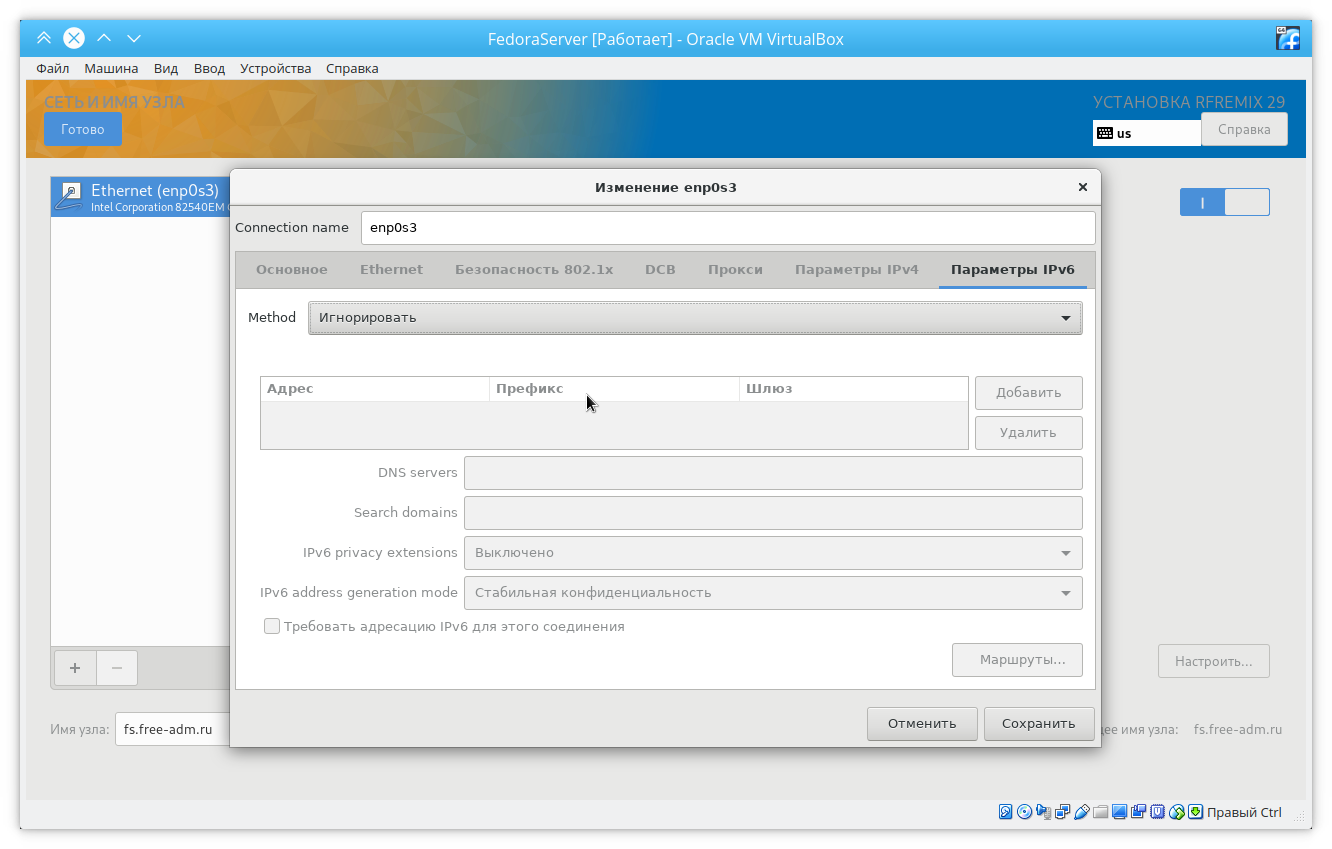Toggle the Ethernet connection on/off switch

pos(1224,202)
